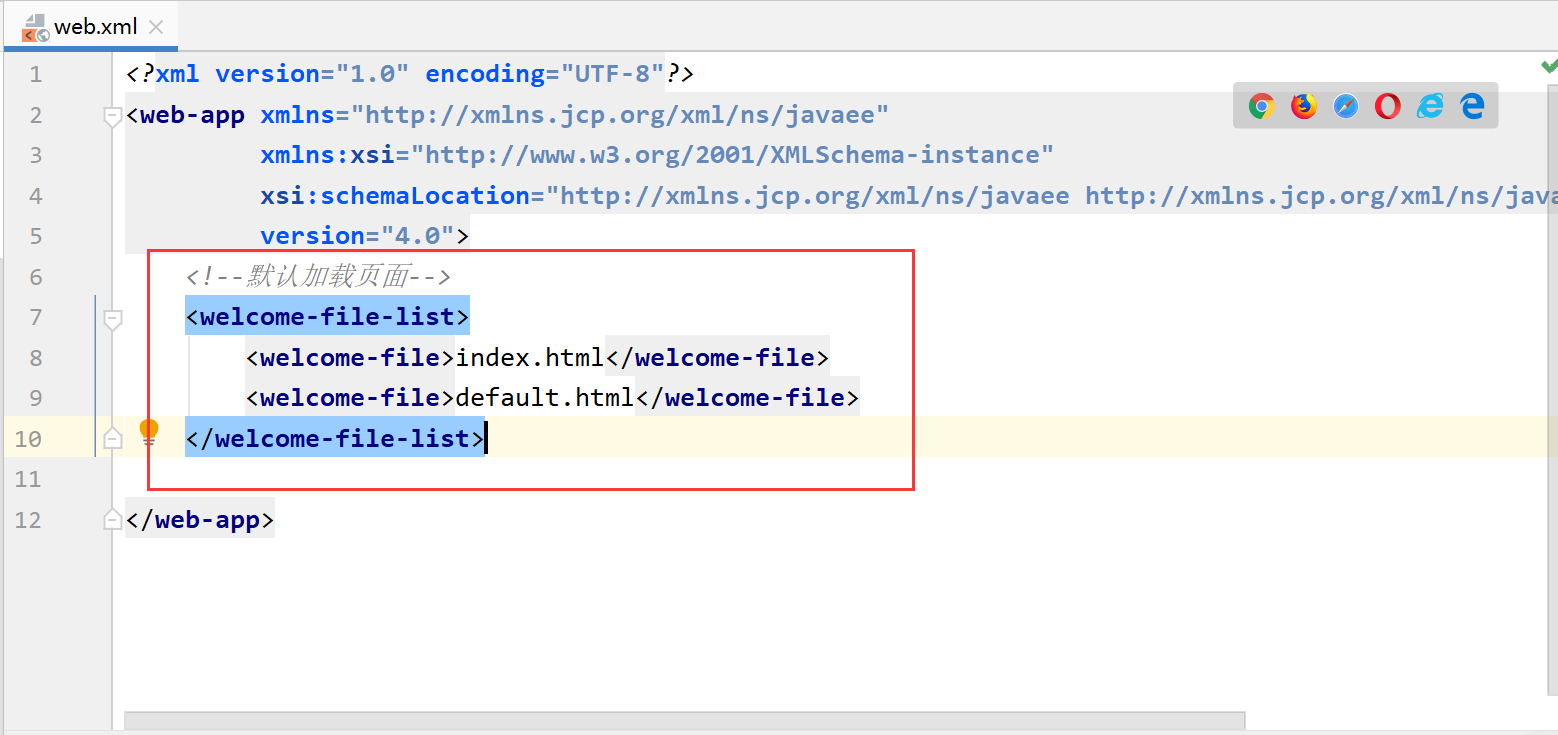Image resolution: width=1558 pixels, height=735 pixels.
Task: Open web.xml preview in Safari
Action: coord(1346,106)
